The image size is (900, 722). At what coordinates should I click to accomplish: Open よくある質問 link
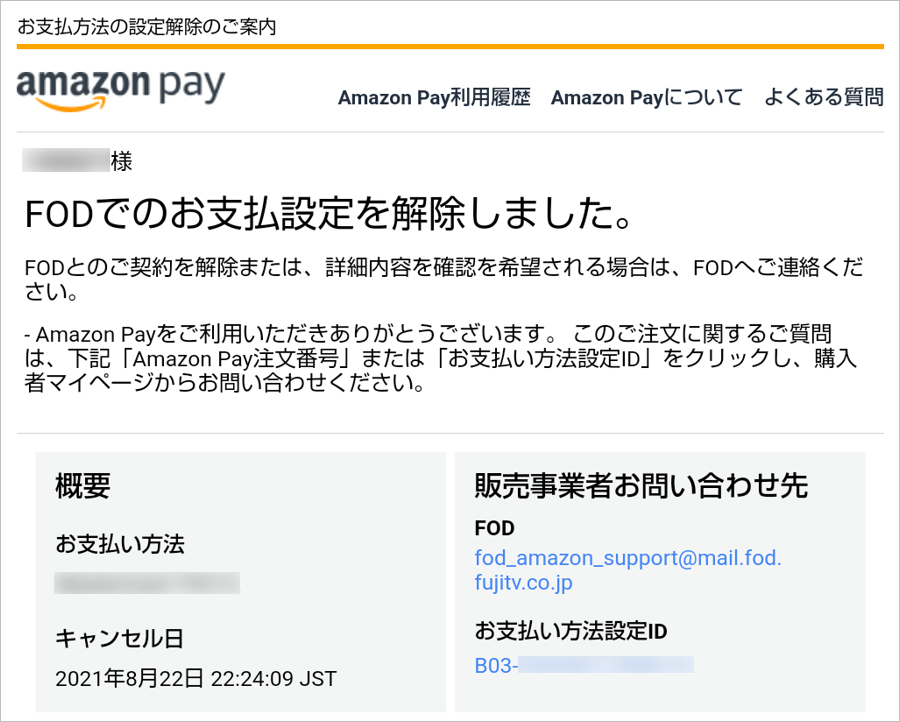click(x=824, y=97)
